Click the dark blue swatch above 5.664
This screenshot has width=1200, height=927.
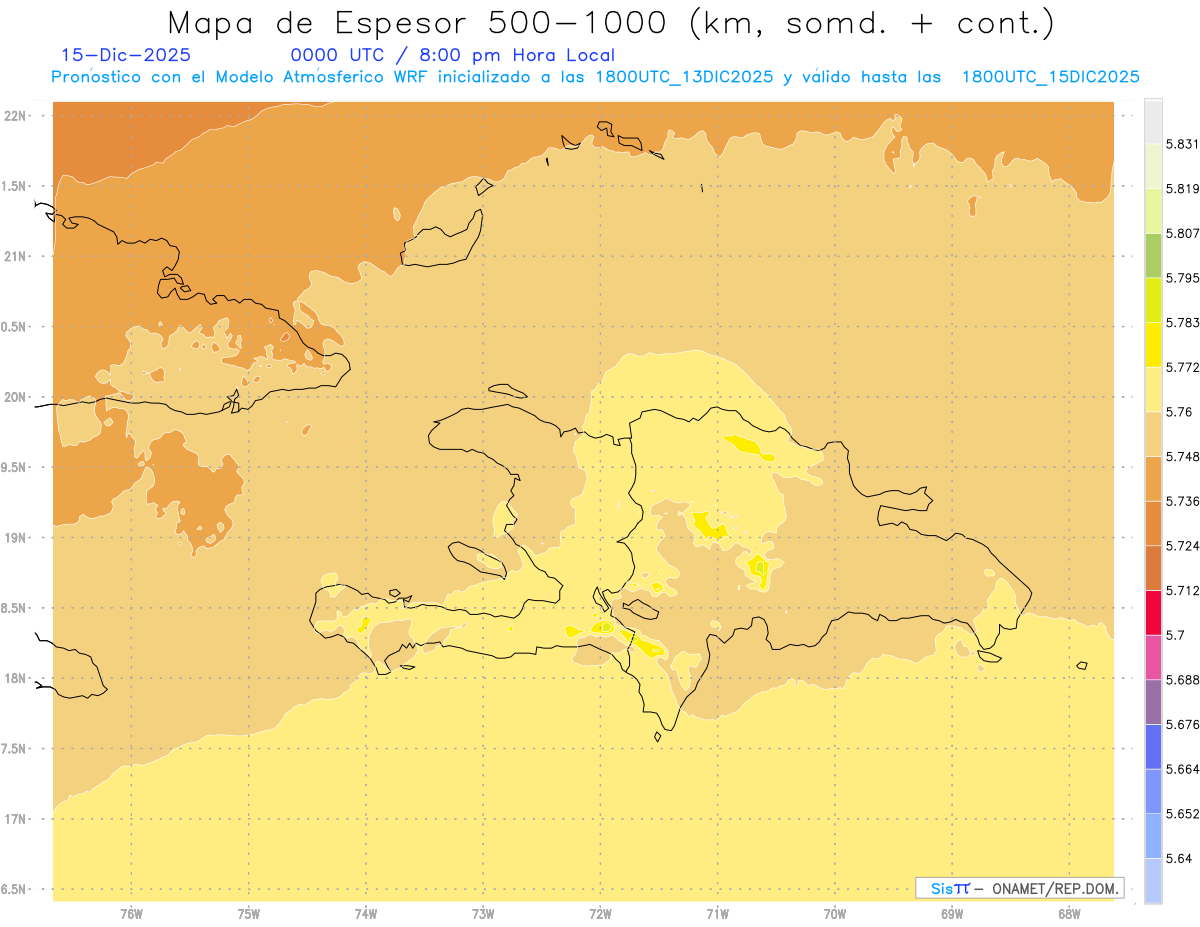click(1153, 747)
